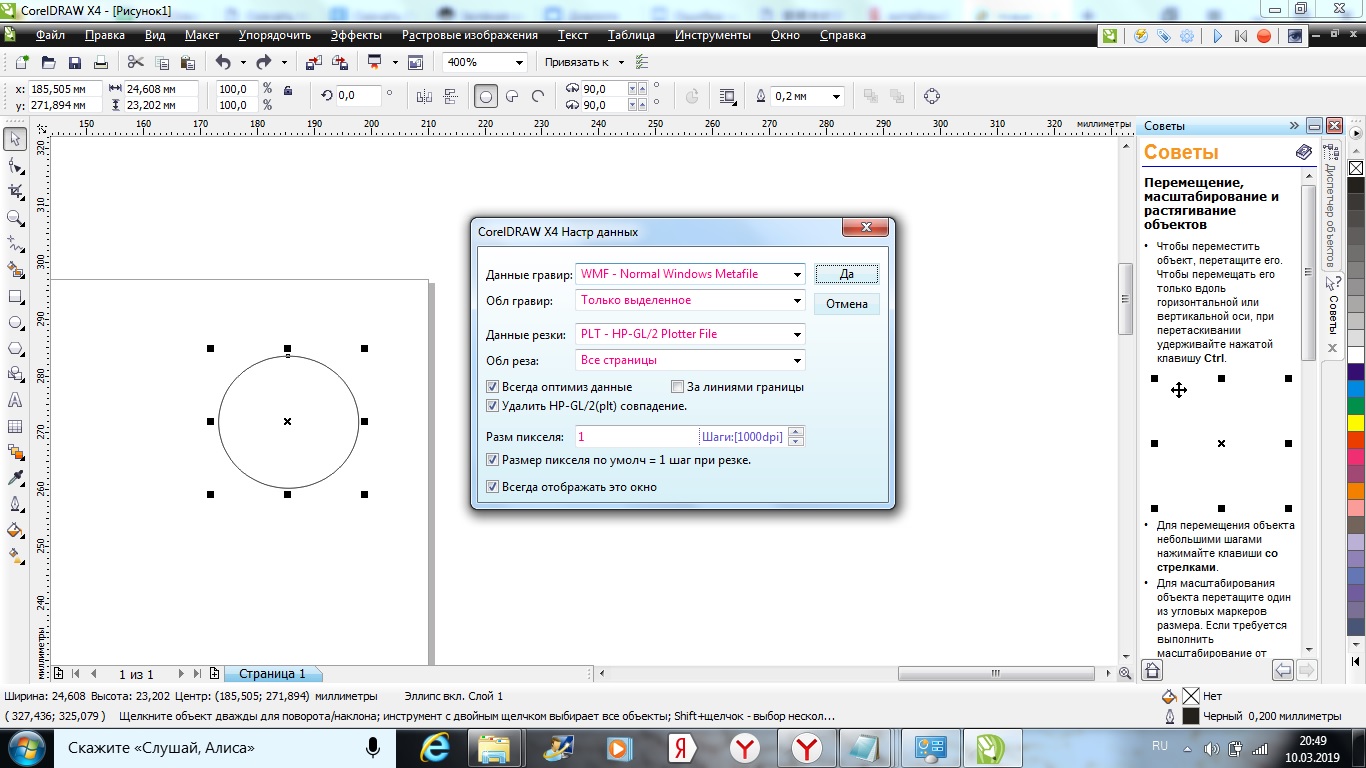Select the Outline pen tool
This screenshot has height=768, width=1366.
click(15, 504)
